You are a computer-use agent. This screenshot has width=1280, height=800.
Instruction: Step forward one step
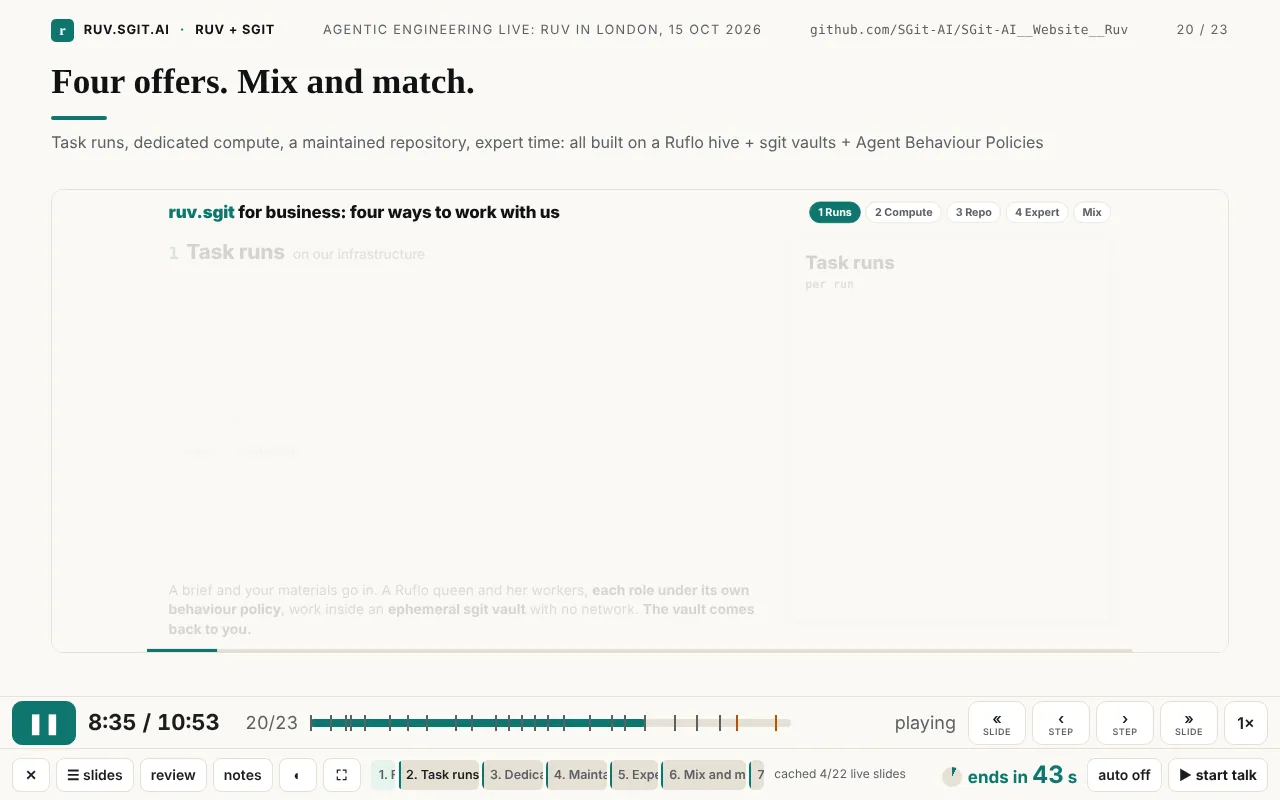pyautogui.click(x=1125, y=723)
